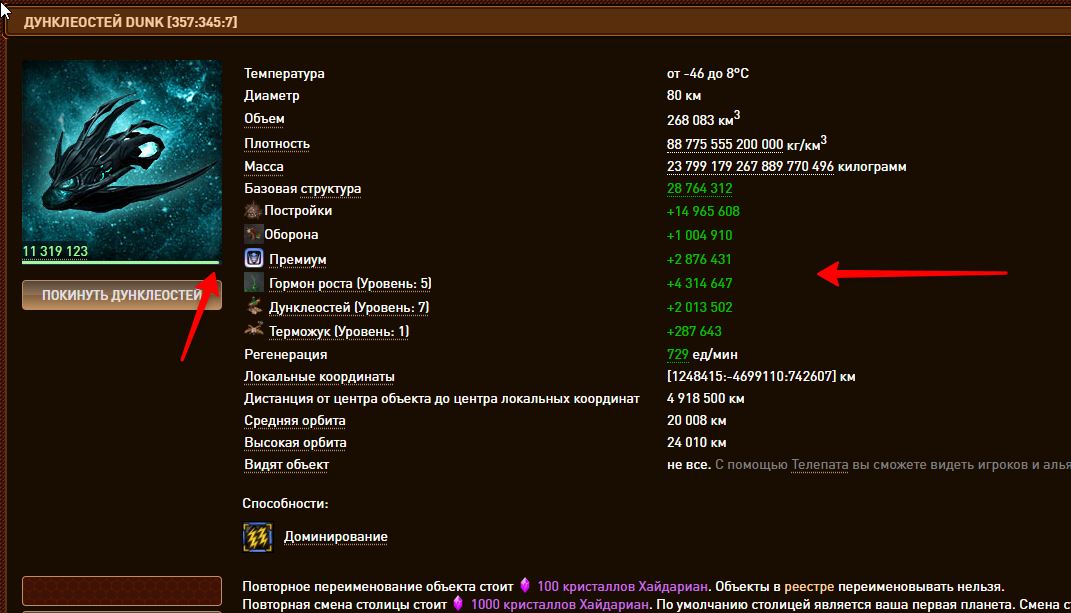Click the crystal icon beside 1000 кристаллов
Viewport: 1071px width, 613px height.
tap(459, 604)
